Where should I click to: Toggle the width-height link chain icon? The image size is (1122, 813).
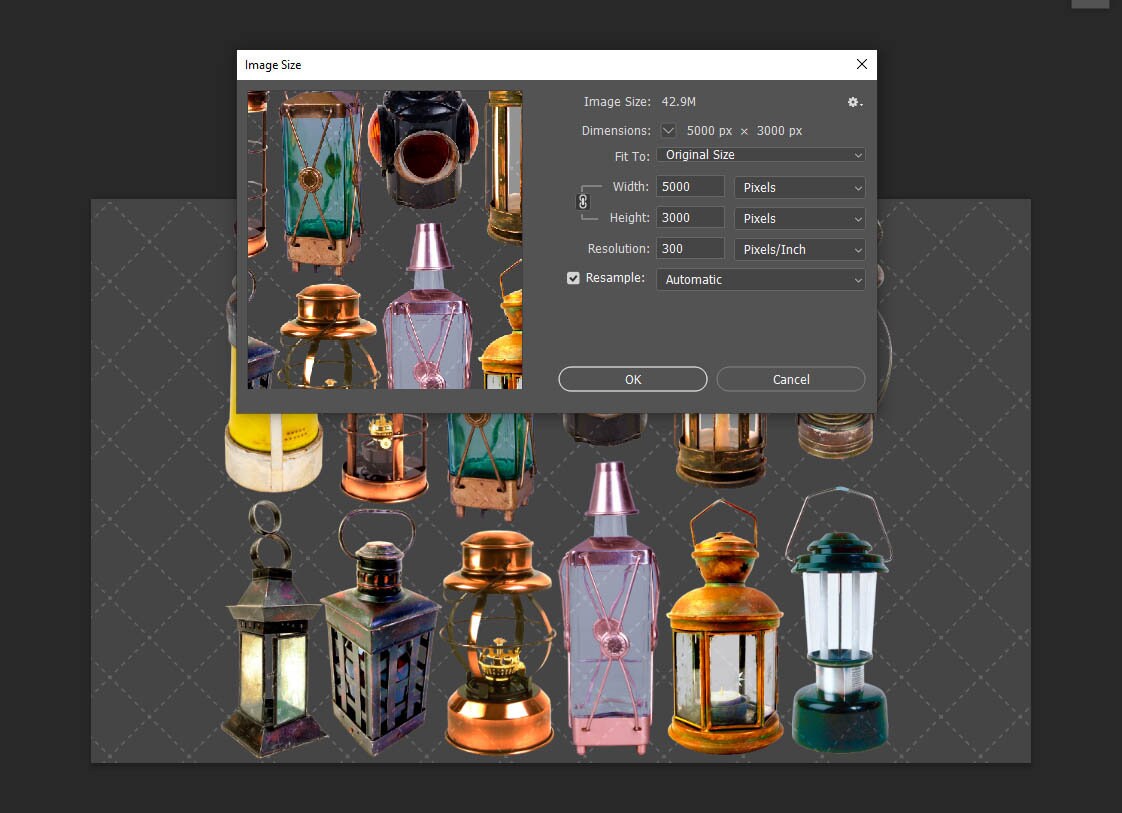tap(581, 202)
